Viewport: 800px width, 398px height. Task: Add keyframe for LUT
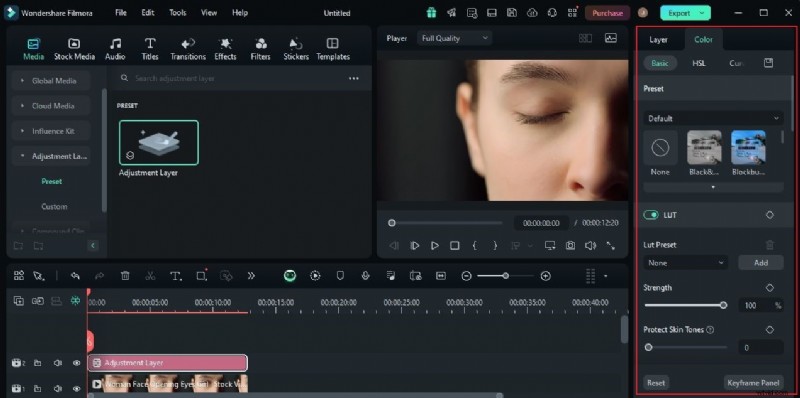(x=770, y=215)
